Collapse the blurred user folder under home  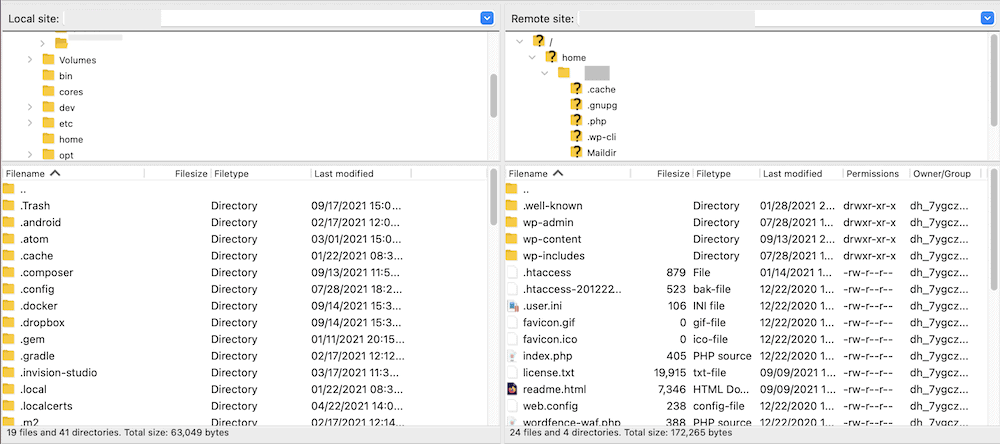(545, 73)
